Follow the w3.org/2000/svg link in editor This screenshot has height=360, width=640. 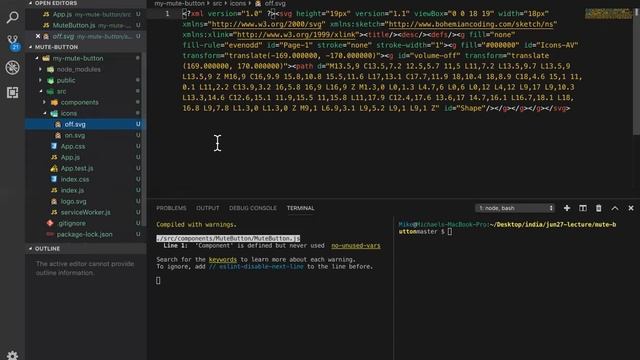point(267,24)
